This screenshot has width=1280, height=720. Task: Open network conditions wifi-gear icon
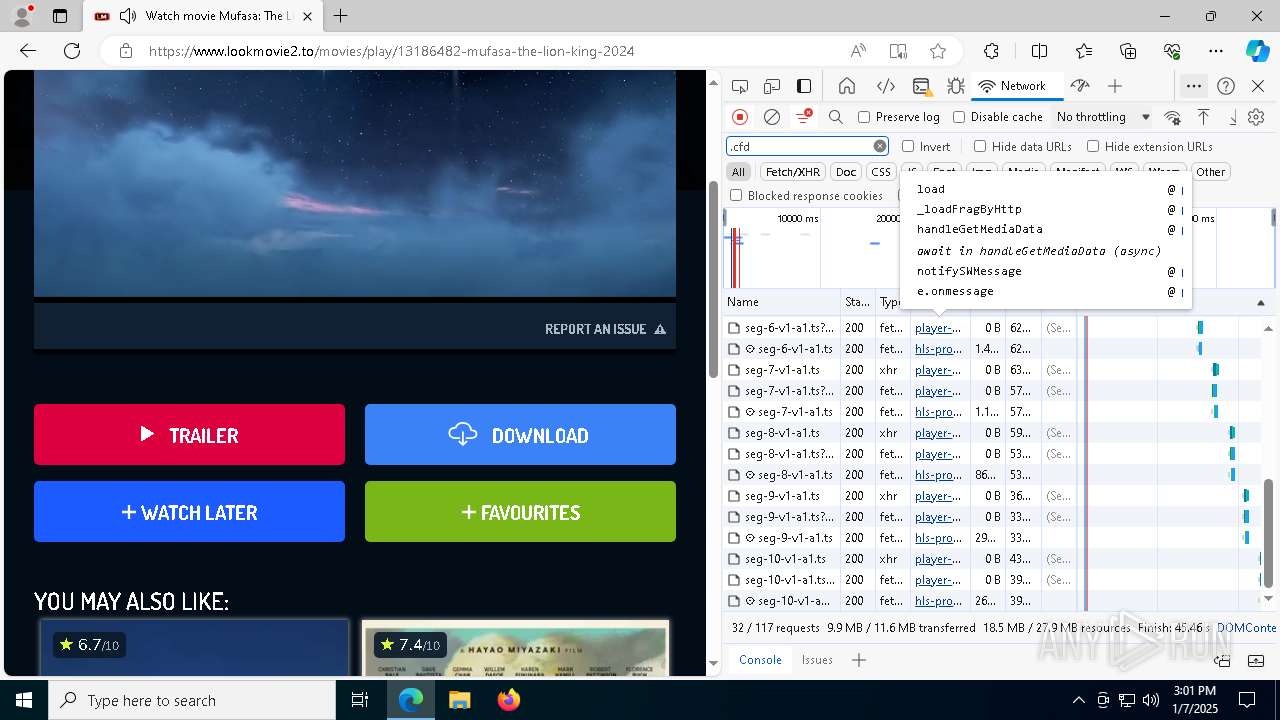tap(1173, 117)
